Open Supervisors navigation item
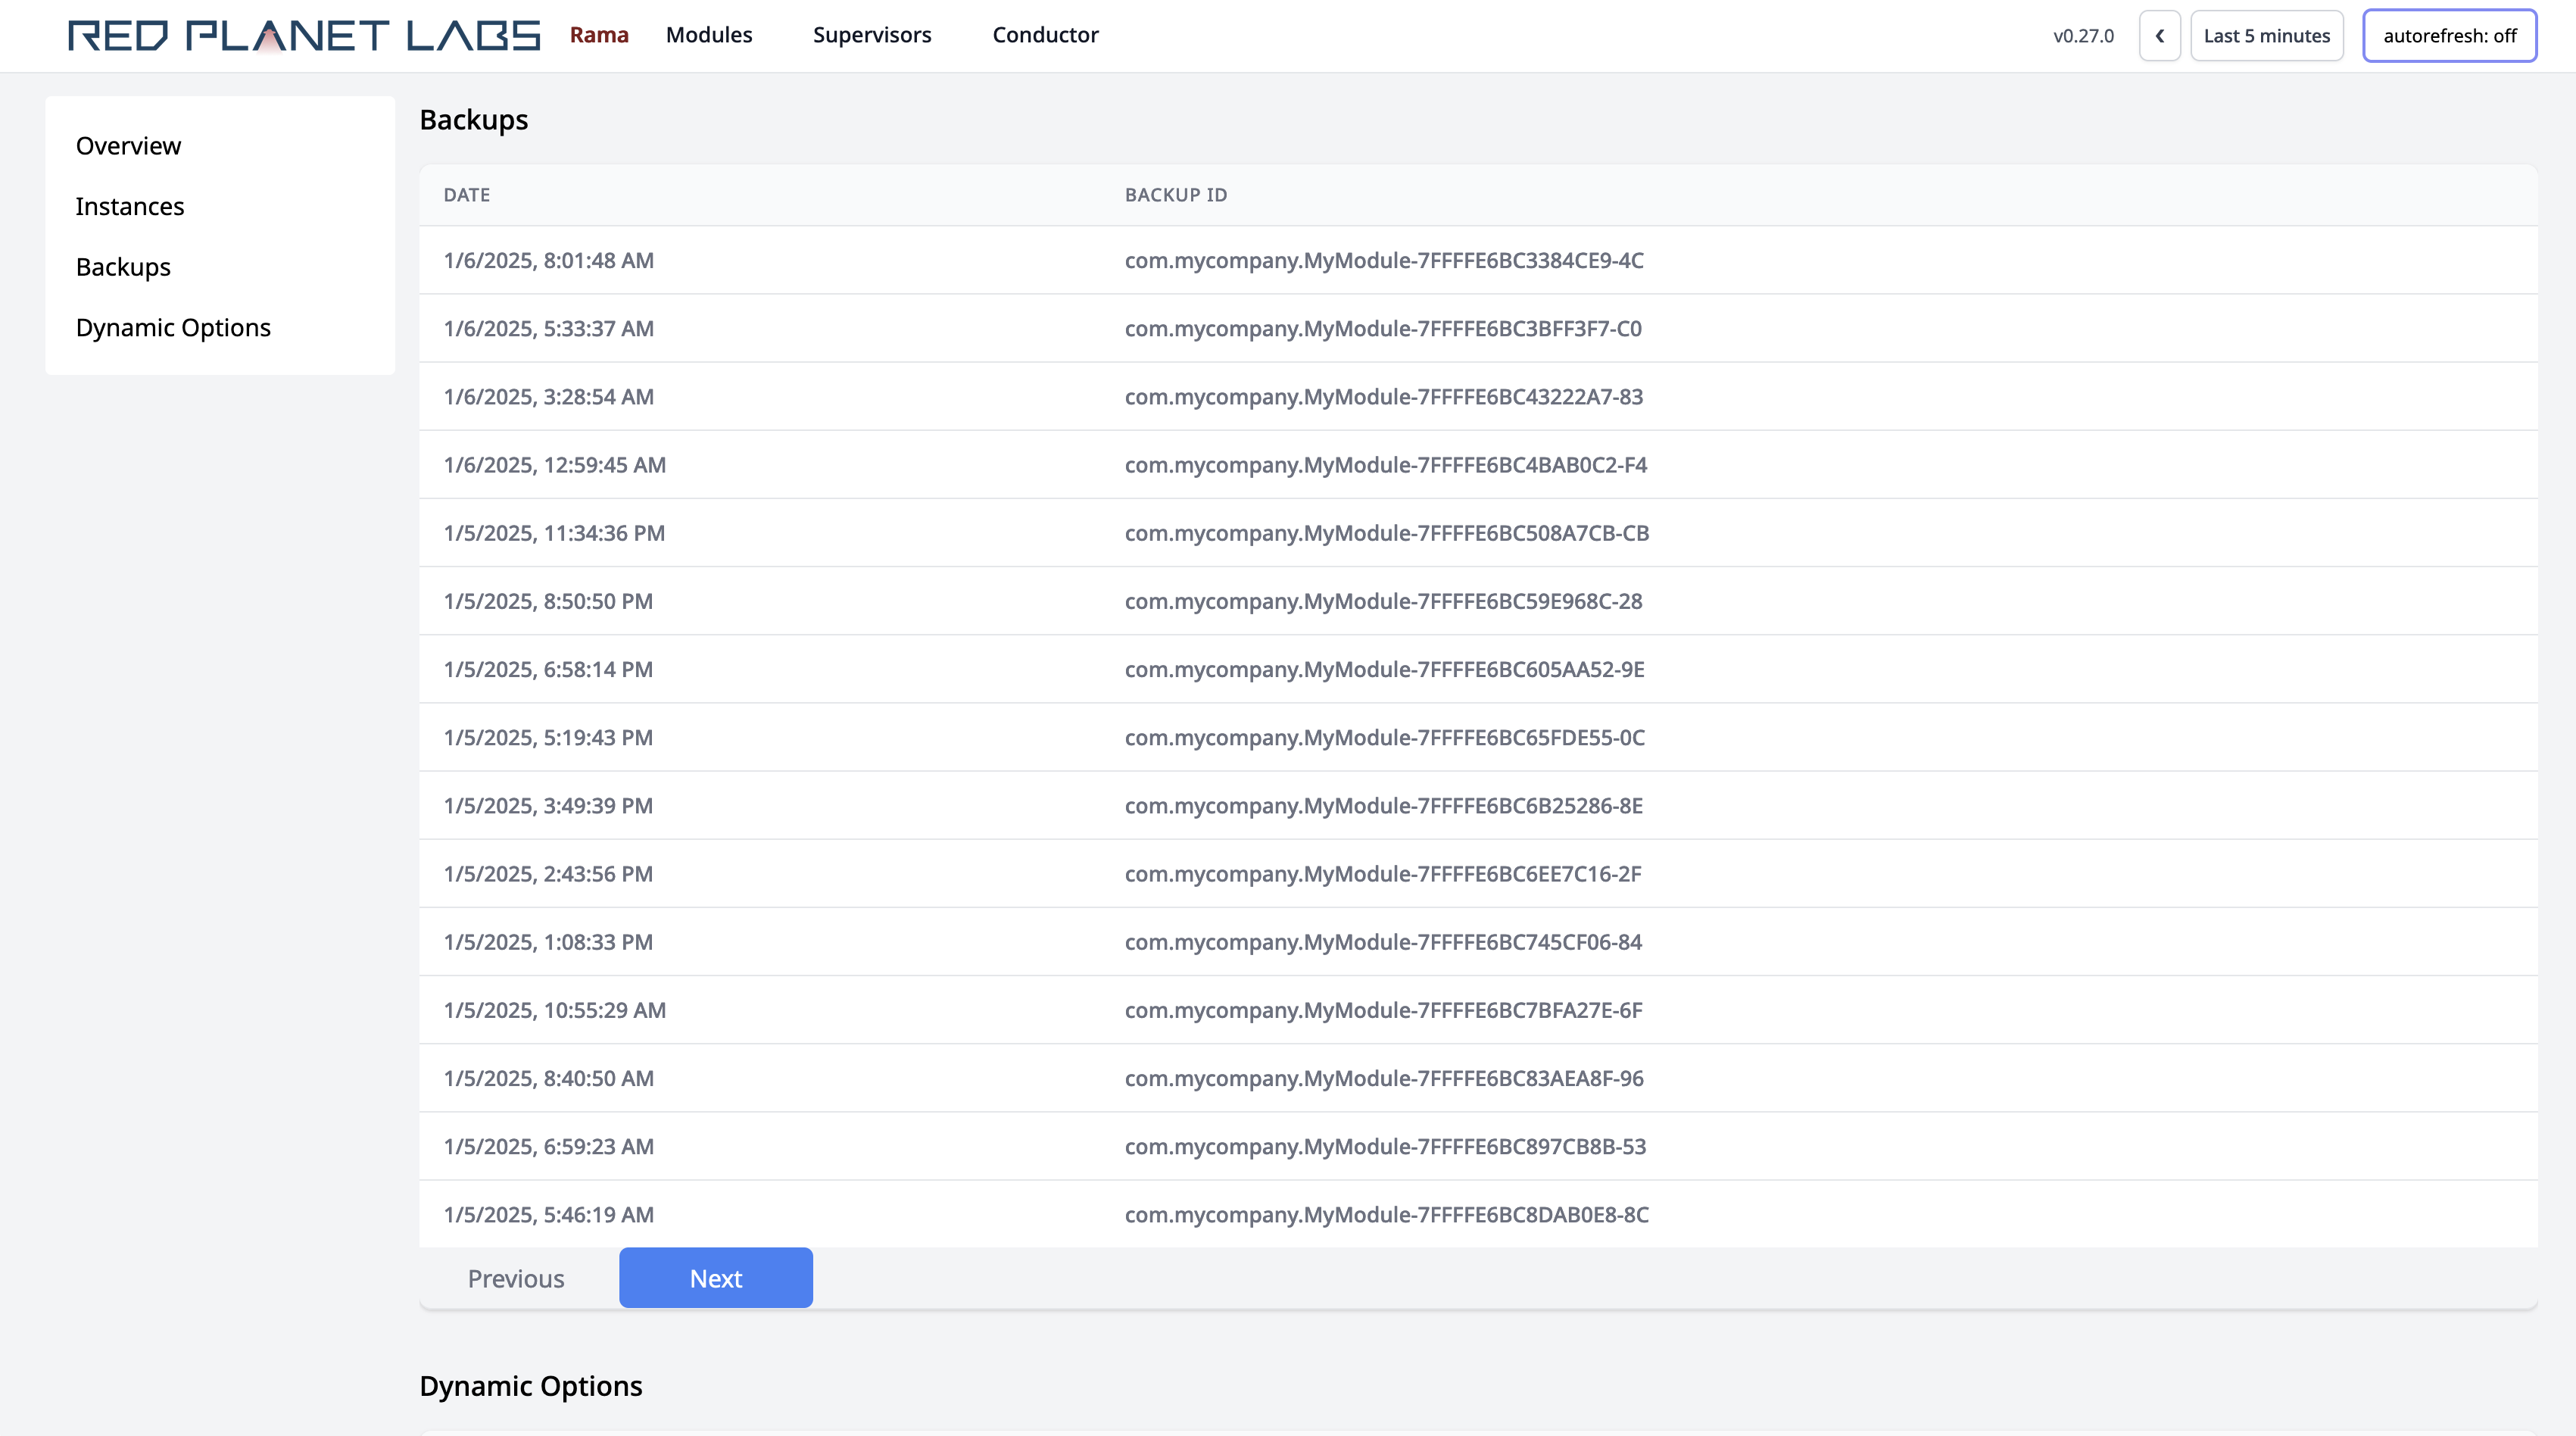2576x1436 pixels. [870, 33]
